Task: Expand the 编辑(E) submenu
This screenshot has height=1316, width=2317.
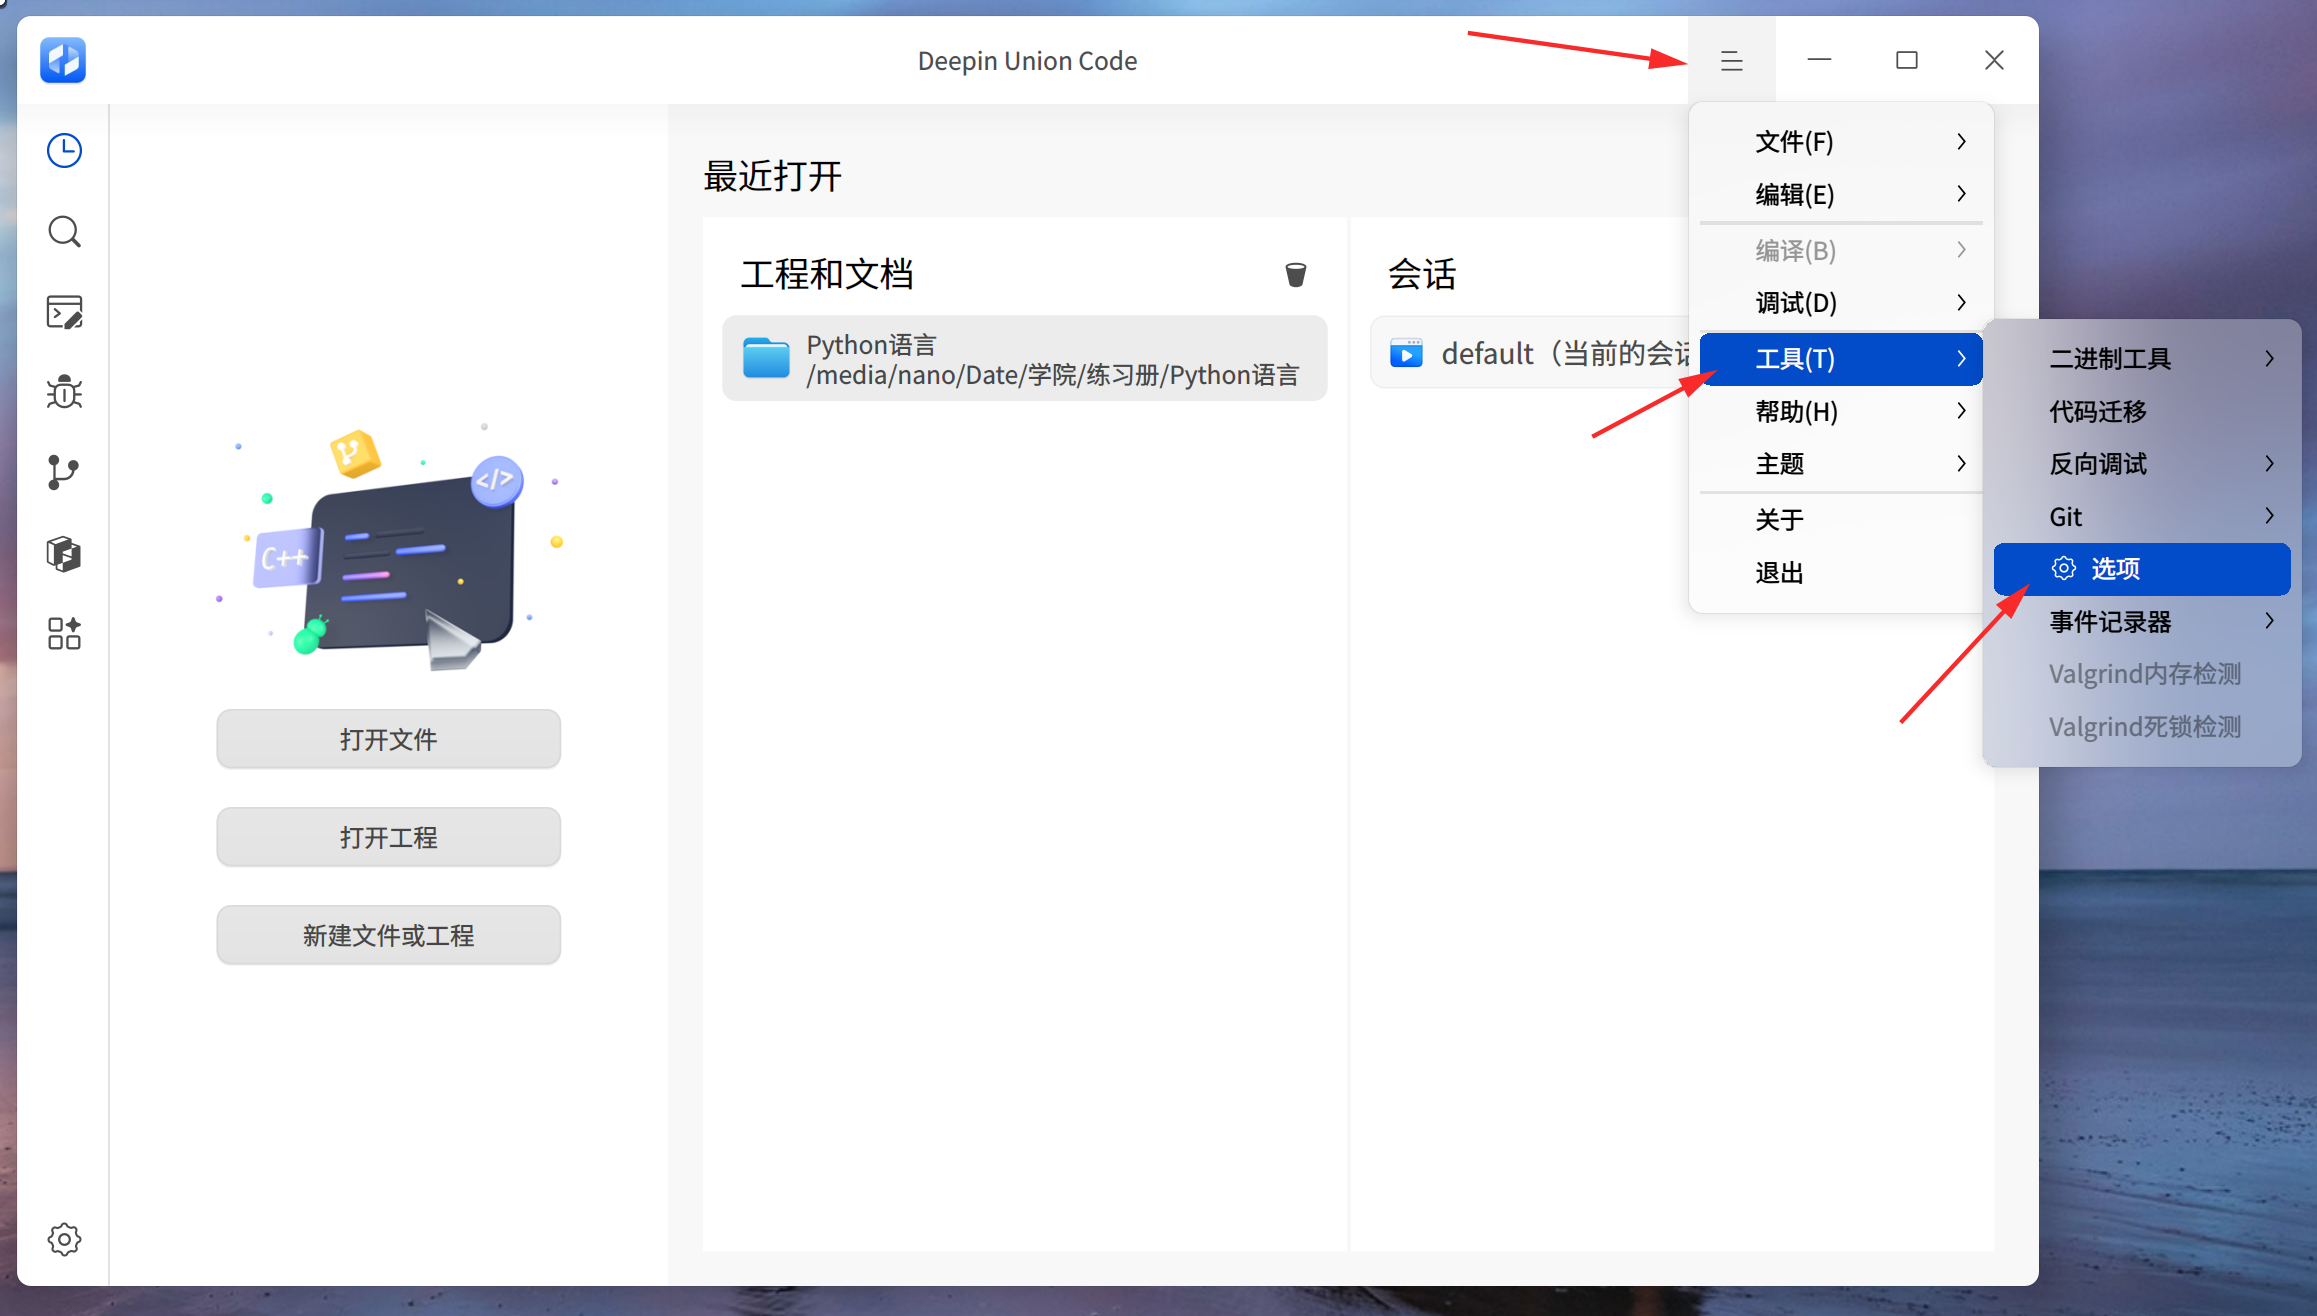Action: (x=1841, y=194)
